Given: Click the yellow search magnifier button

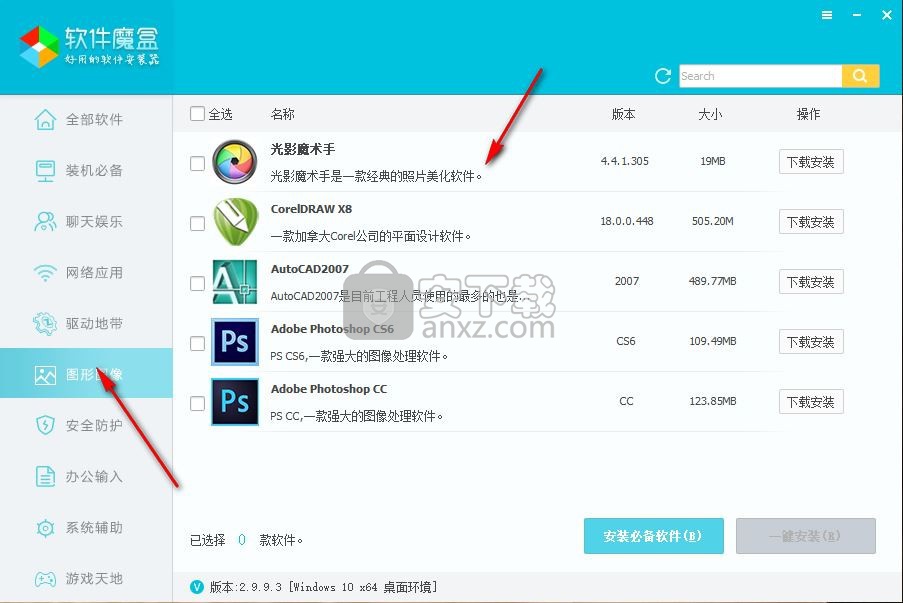Looking at the screenshot, I should point(860,76).
